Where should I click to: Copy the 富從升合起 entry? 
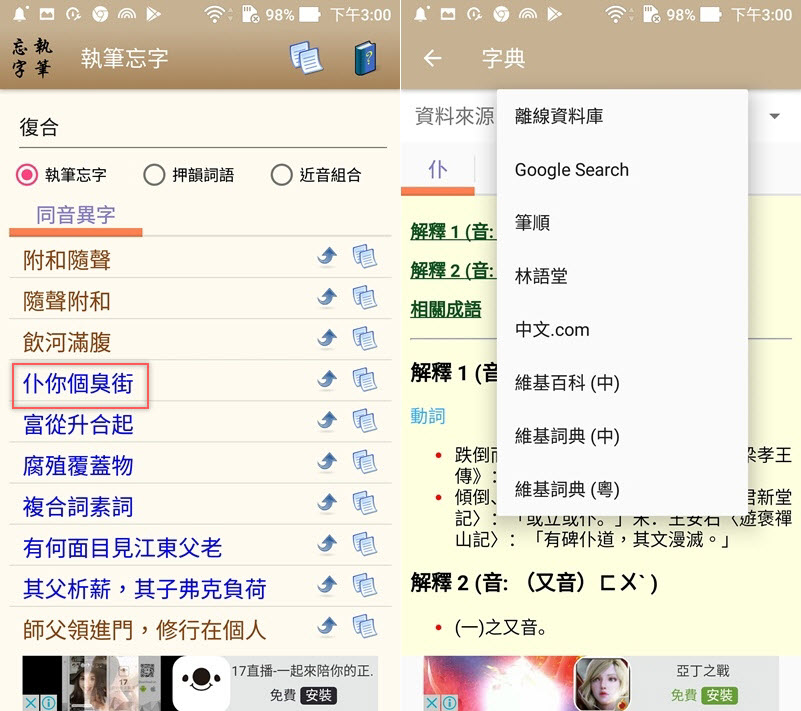pyautogui.click(x=364, y=421)
